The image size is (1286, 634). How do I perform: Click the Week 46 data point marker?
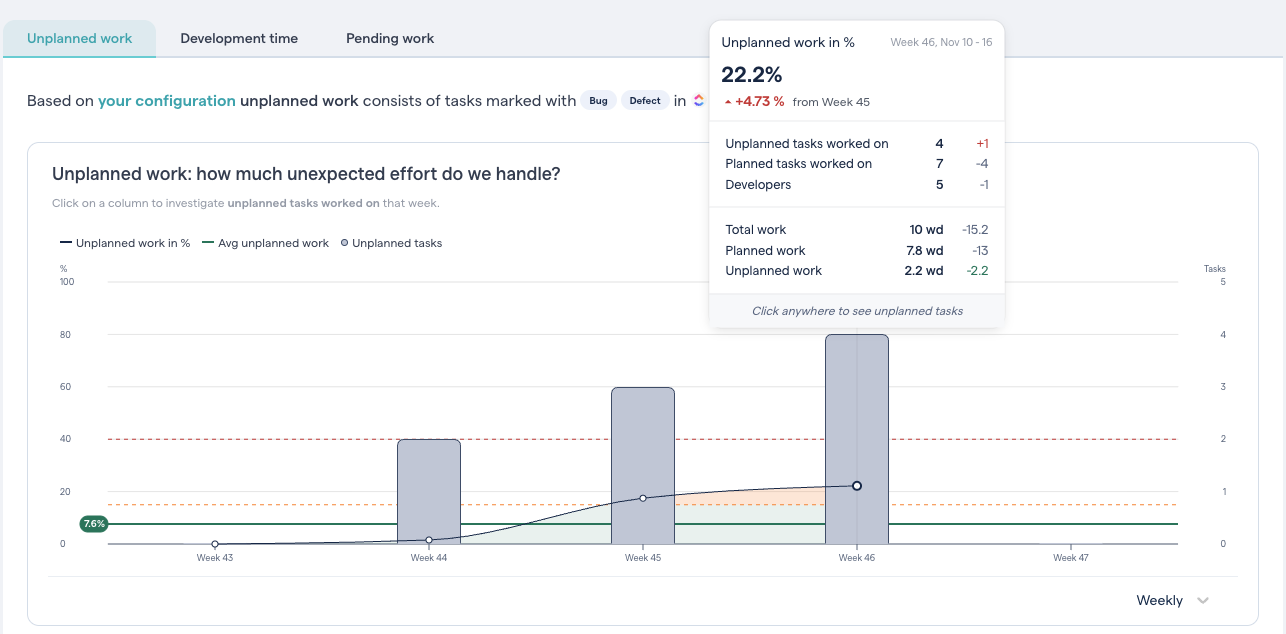point(857,485)
